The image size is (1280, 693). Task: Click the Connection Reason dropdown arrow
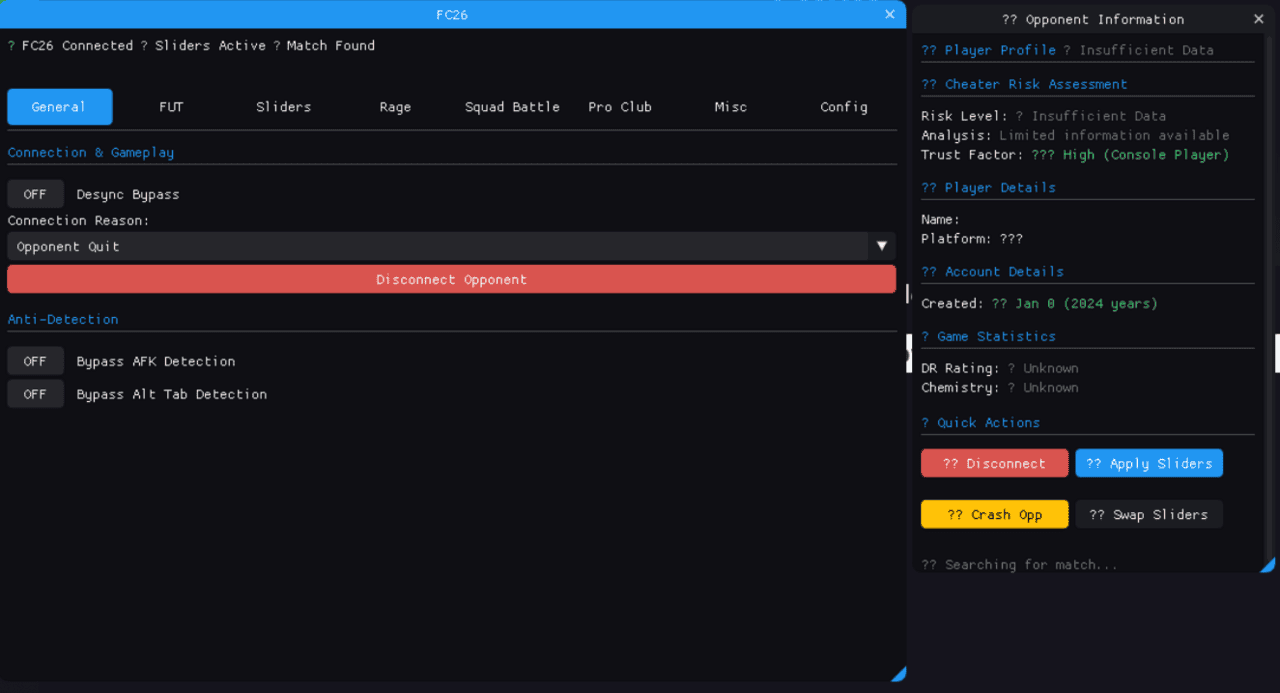pyautogui.click(x=881, y=246)
